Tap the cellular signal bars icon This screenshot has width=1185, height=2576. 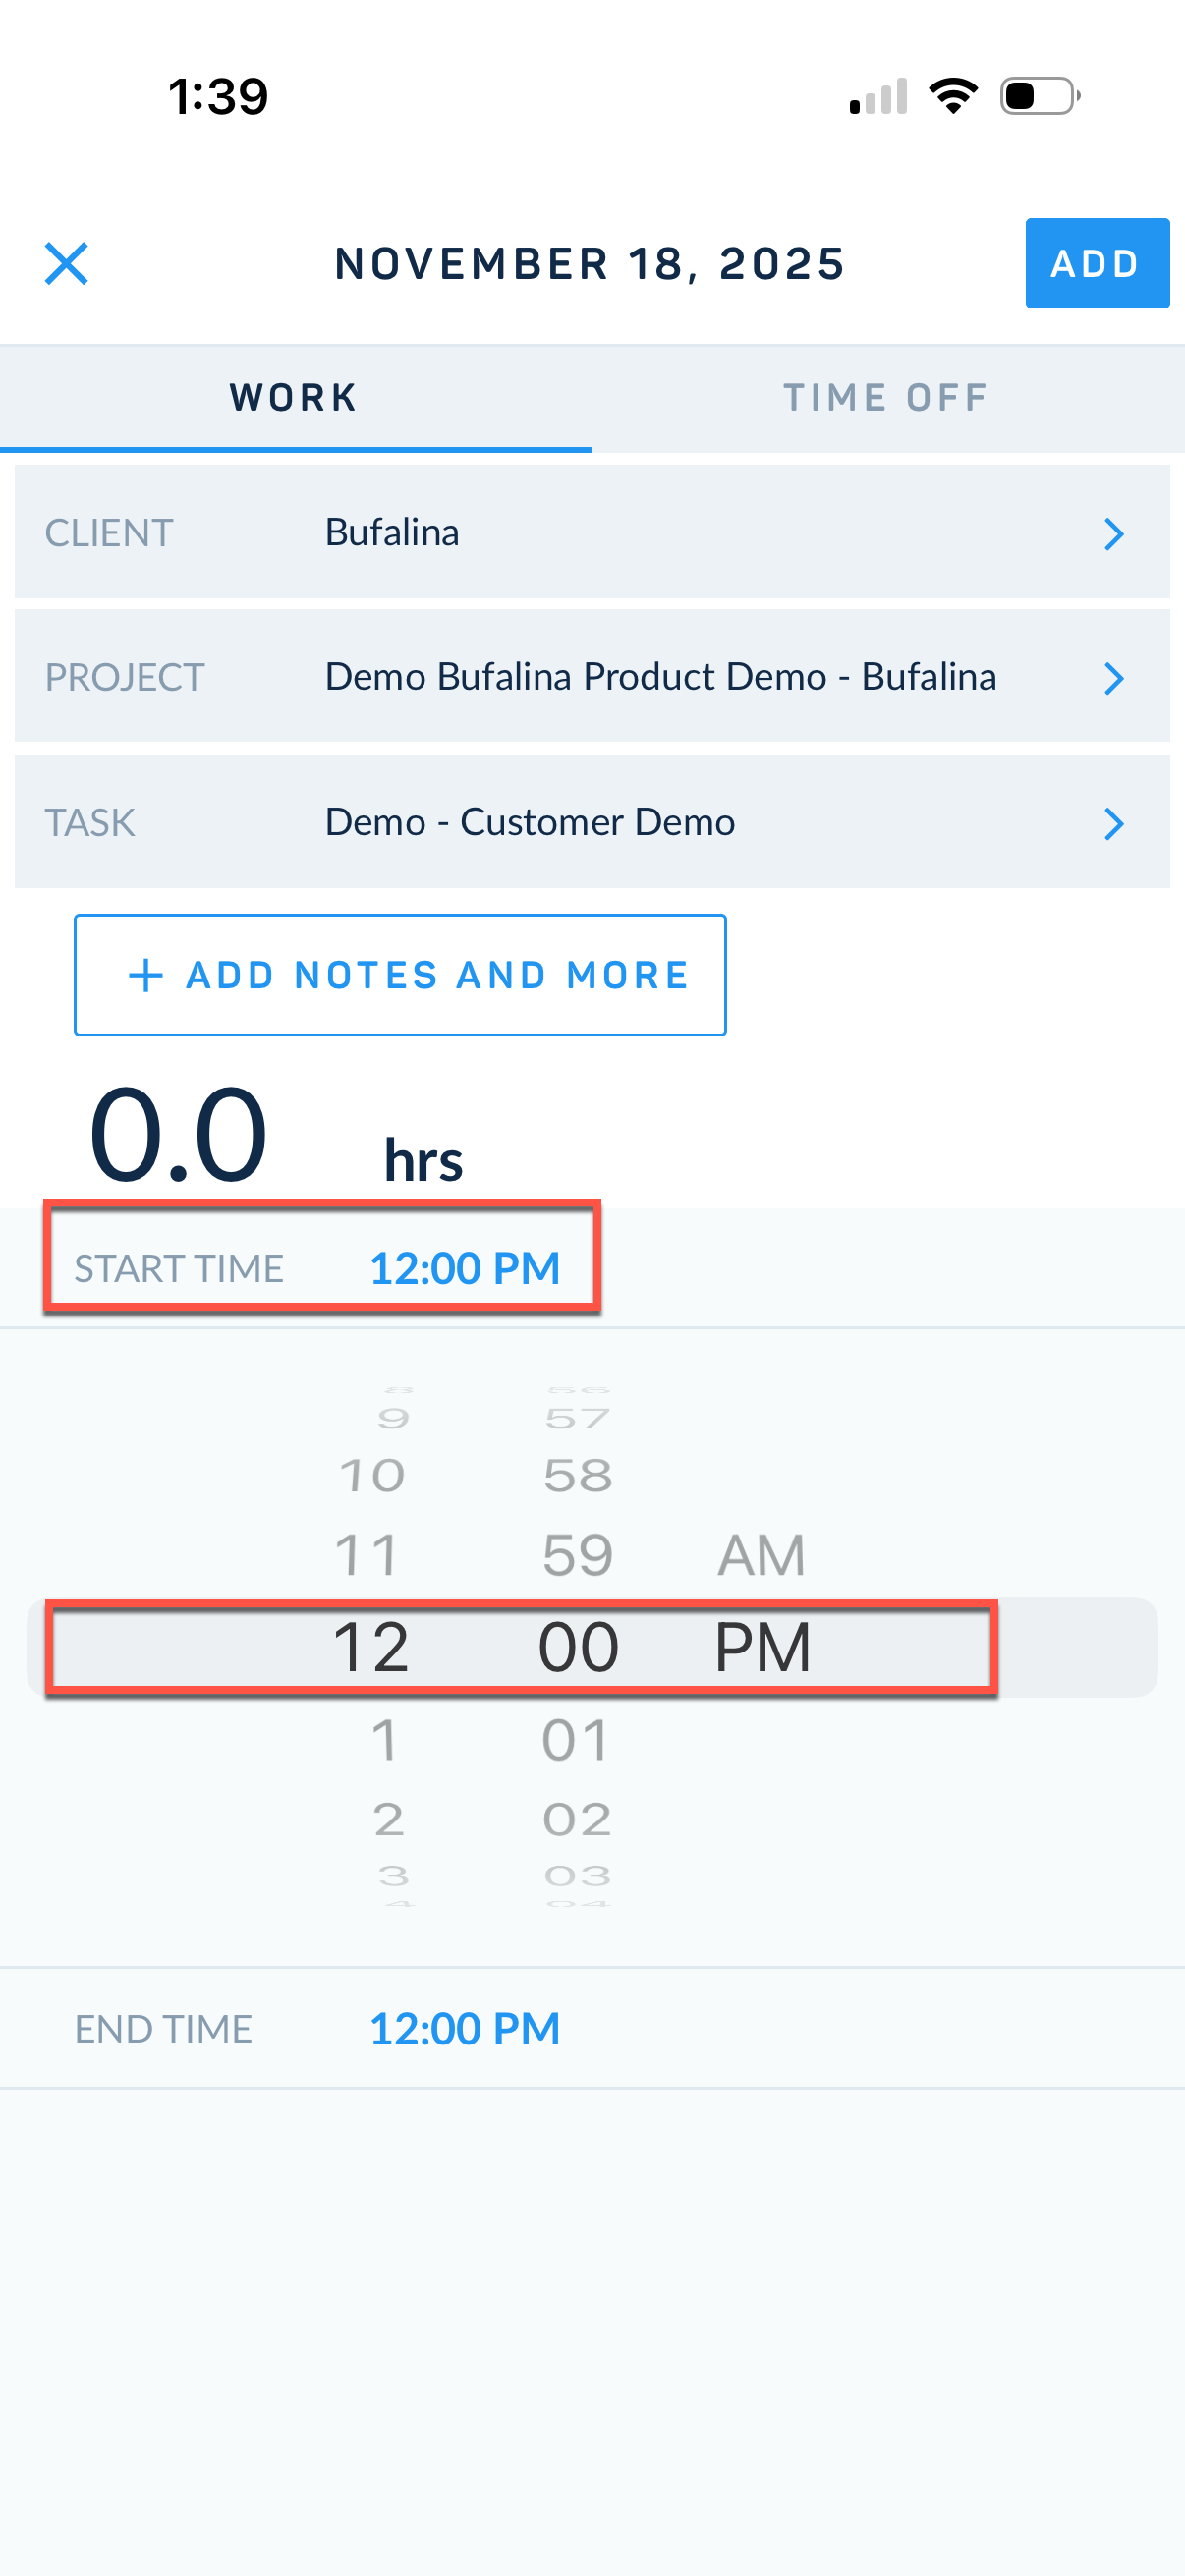pos(878,96)
